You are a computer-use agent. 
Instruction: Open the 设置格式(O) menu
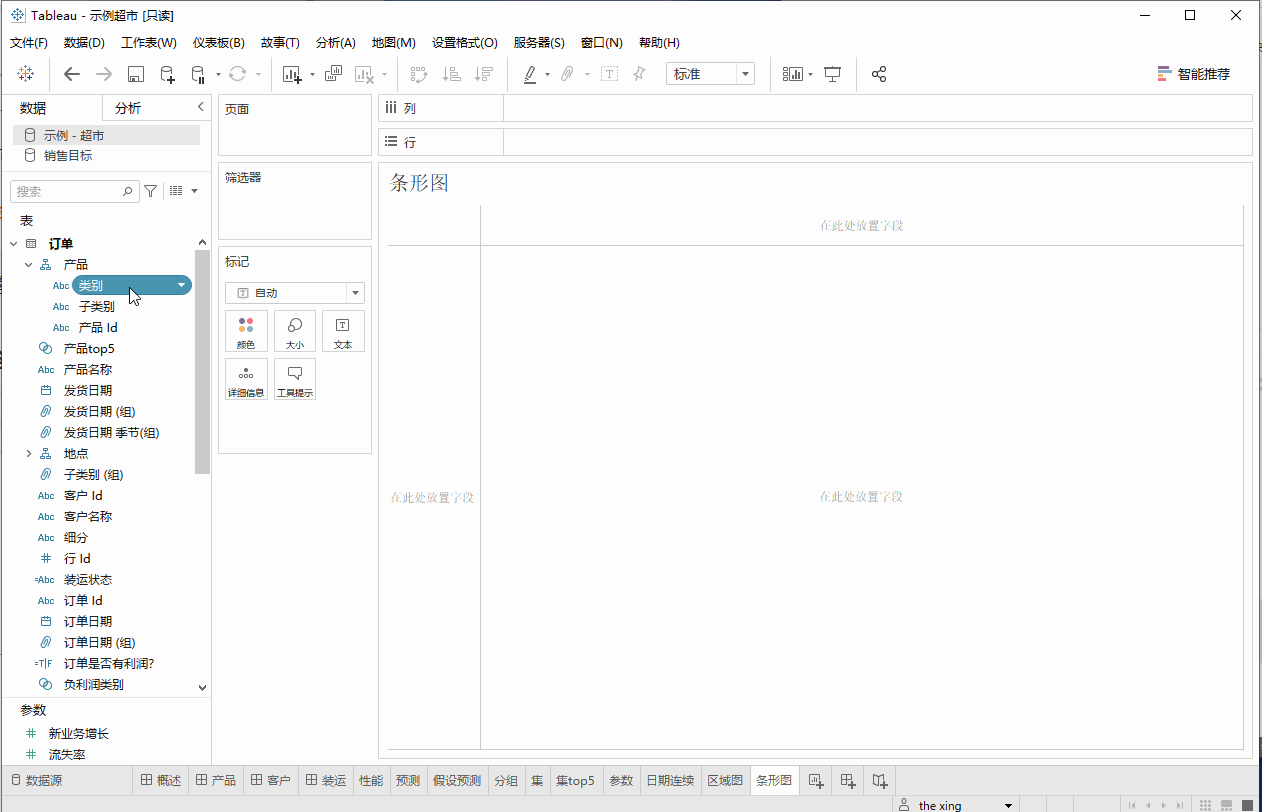tap(465, 43)
